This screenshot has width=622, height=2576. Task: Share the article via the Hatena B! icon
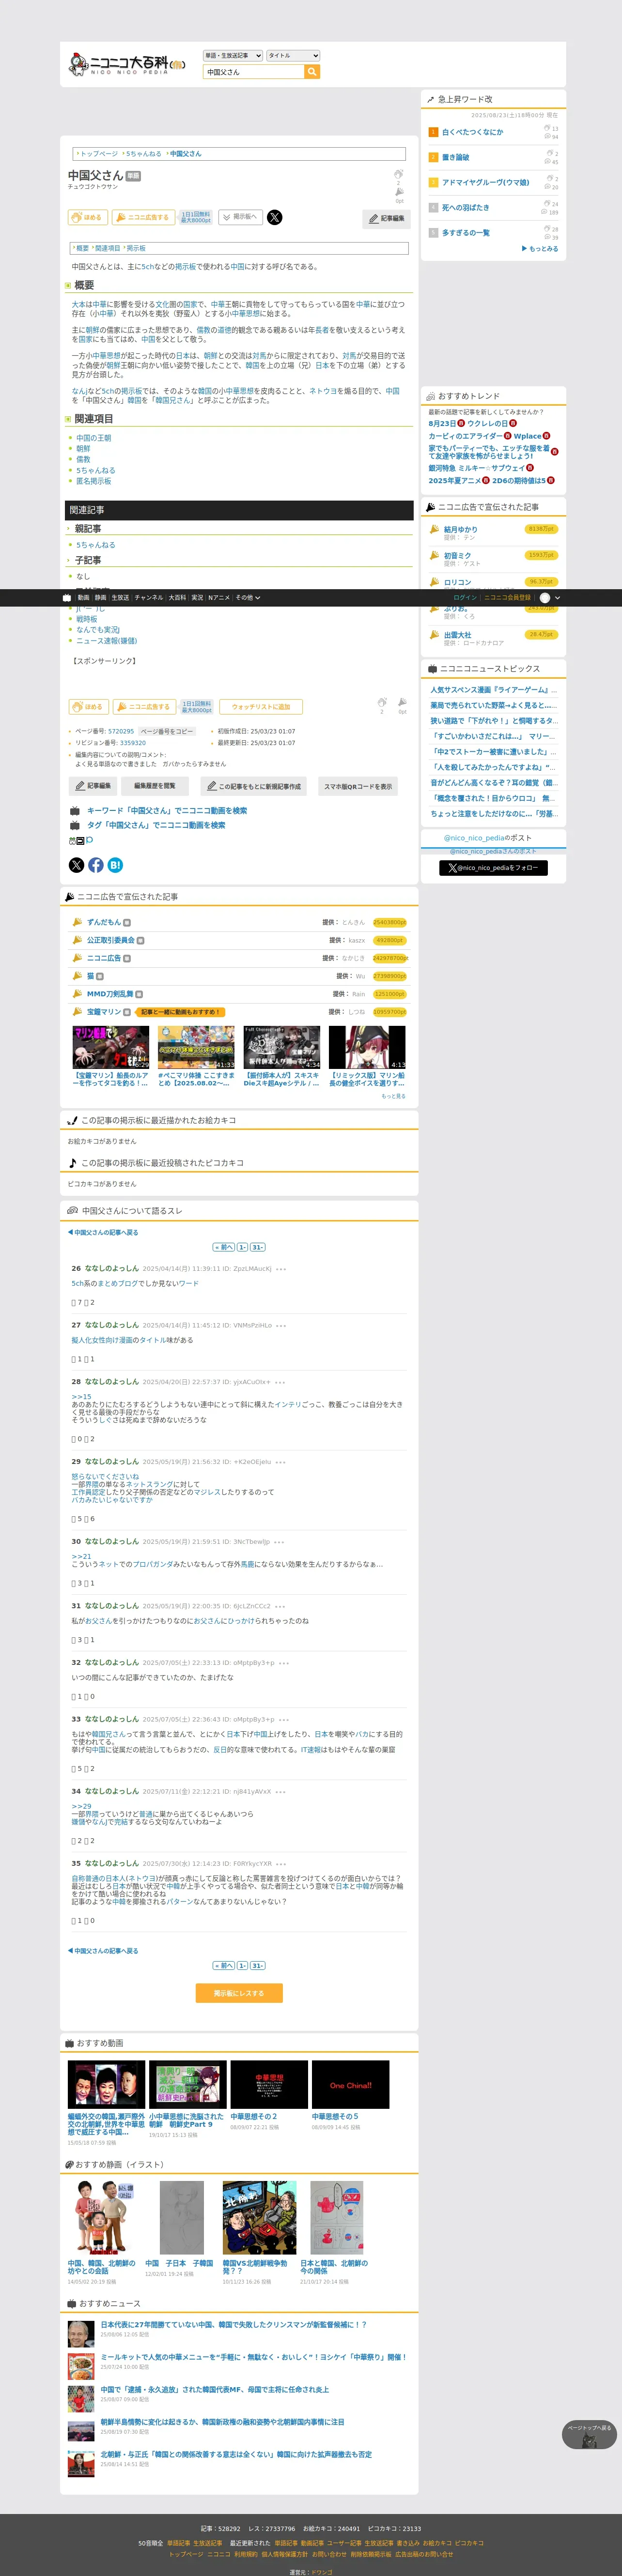point(115,865)
